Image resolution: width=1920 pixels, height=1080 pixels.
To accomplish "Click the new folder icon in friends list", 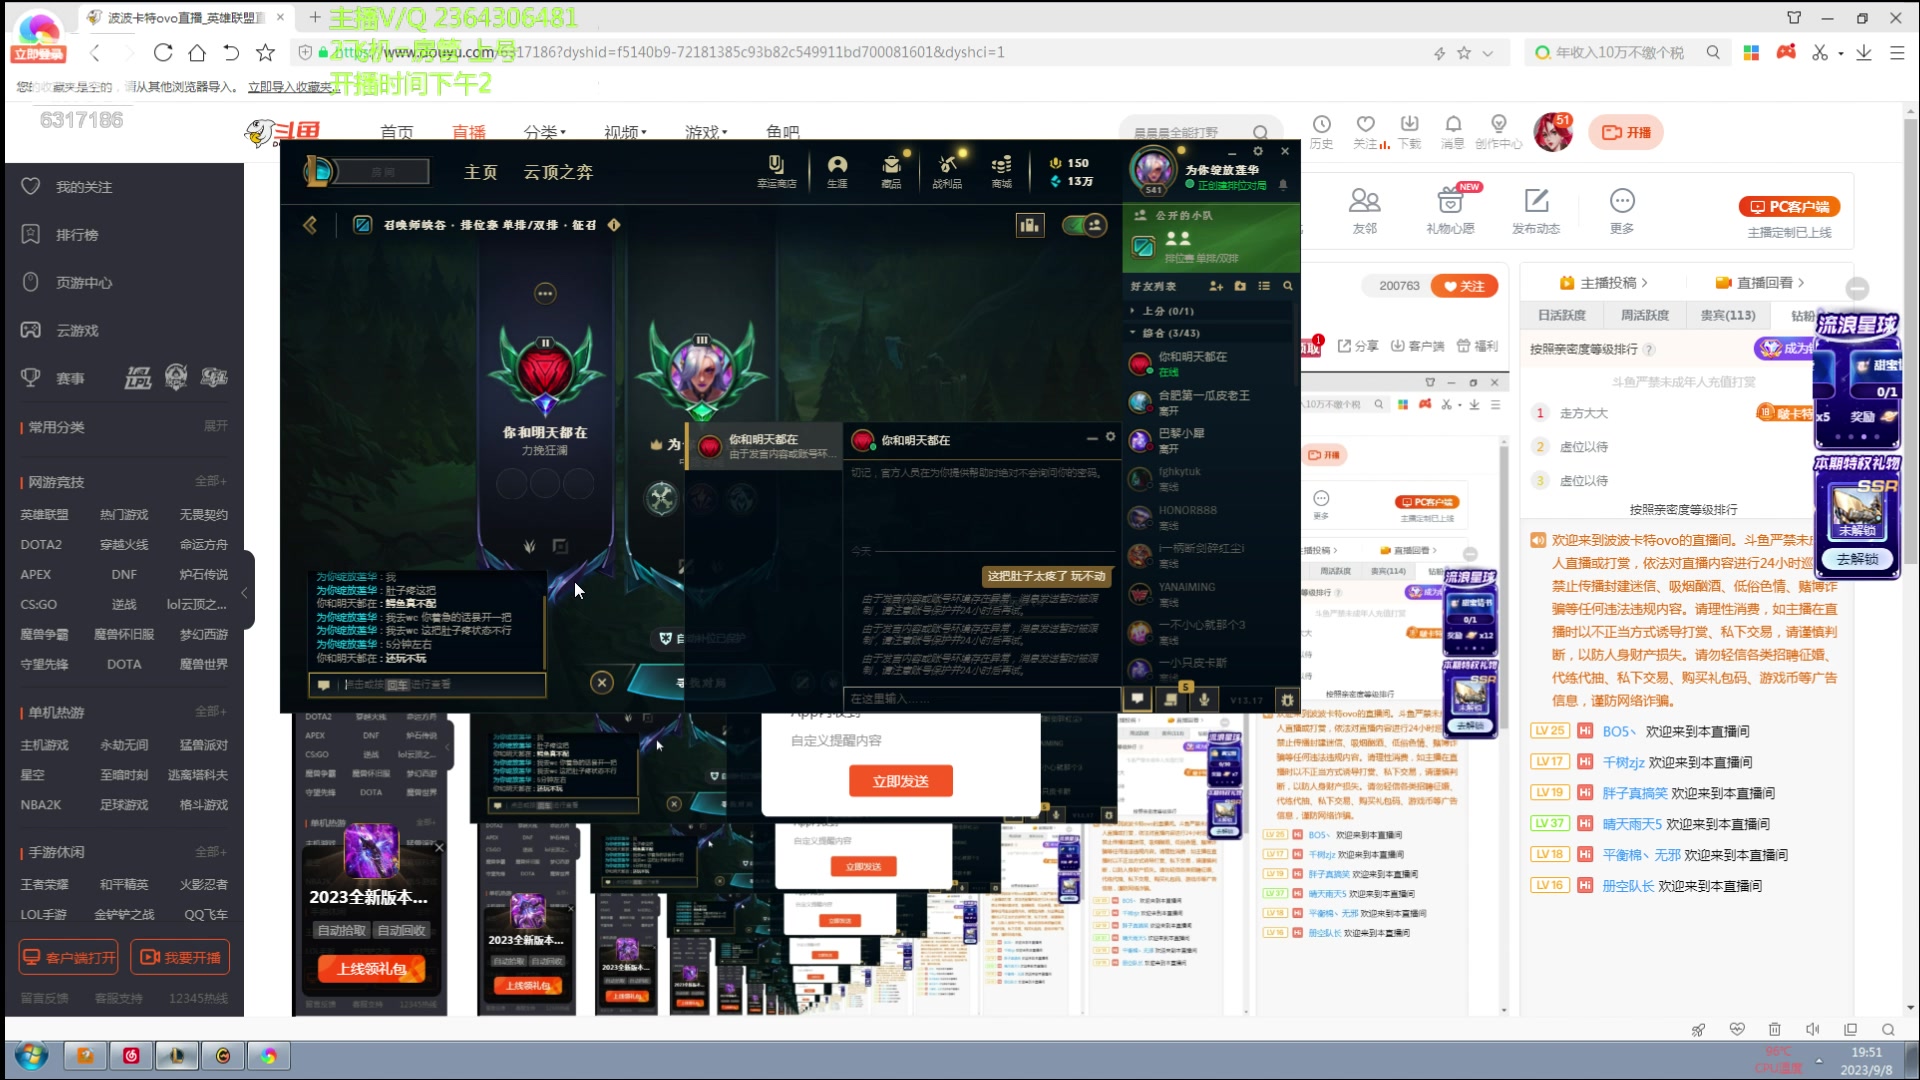I will 1240,286.
